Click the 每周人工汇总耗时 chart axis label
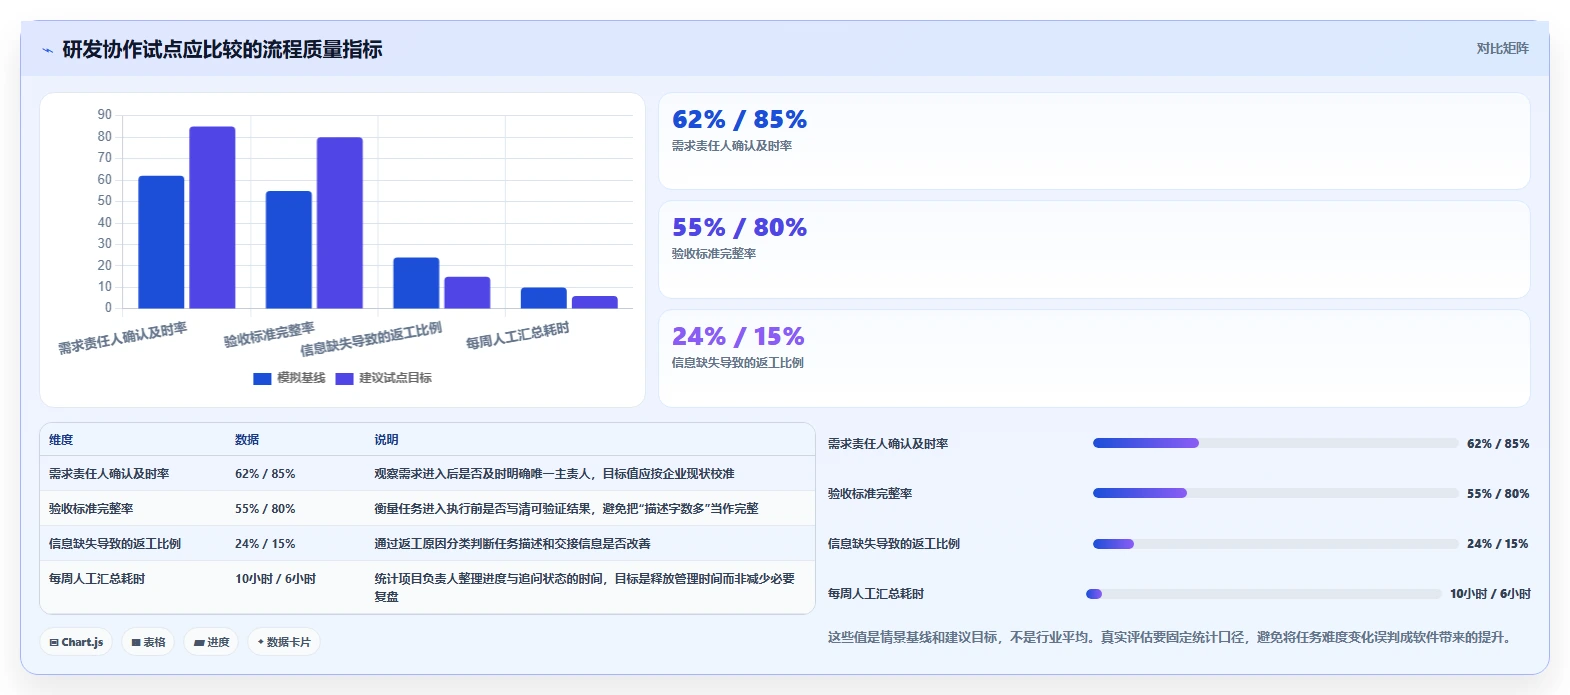 [517, 335]
